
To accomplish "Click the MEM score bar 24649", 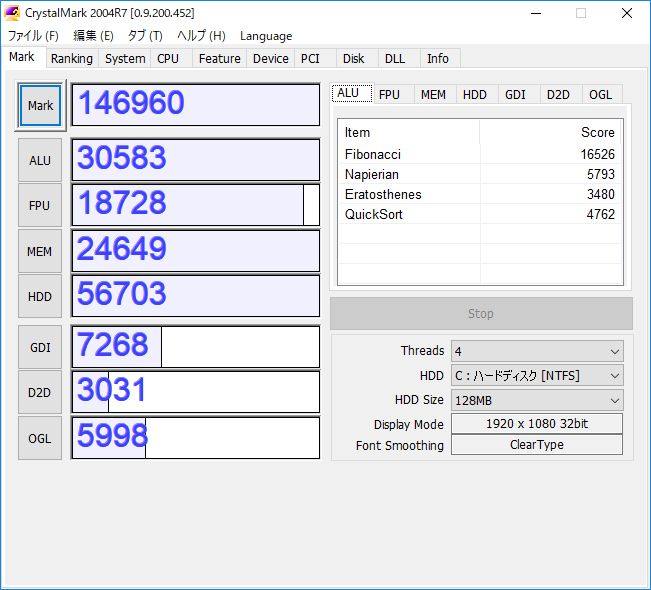I will tap(196, 251).
